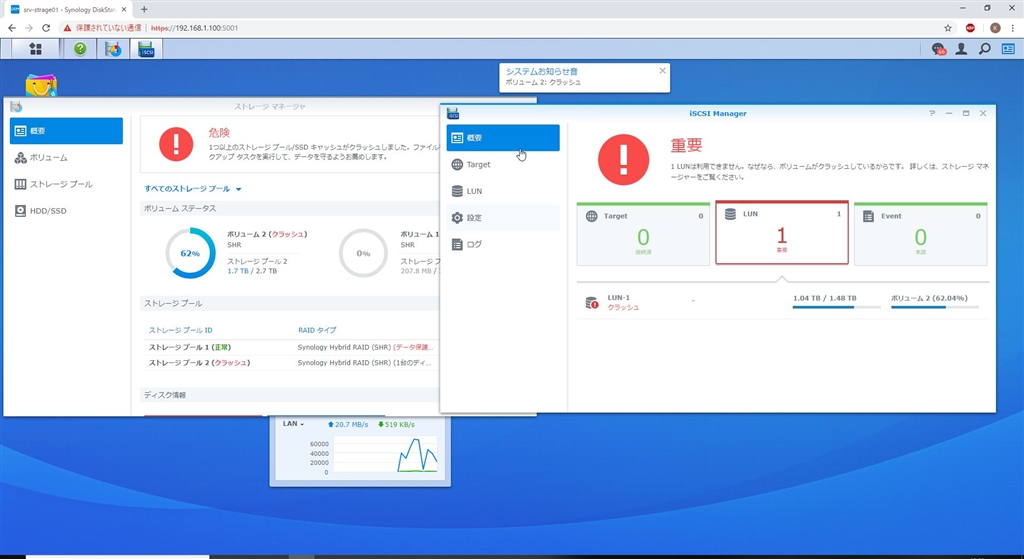Screen dimensions: 1024x559
Task: Select the ストレージ プール 1 (正常) row
Action: 291,347
